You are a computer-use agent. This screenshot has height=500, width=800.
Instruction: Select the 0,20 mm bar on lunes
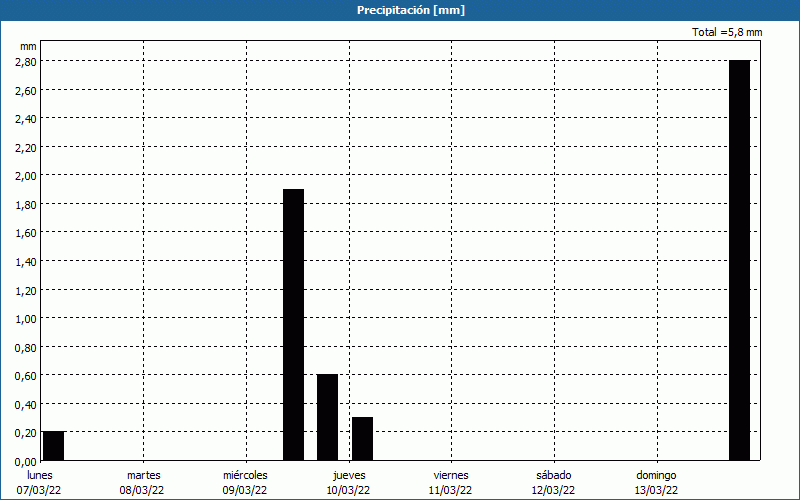coord(54,446)
